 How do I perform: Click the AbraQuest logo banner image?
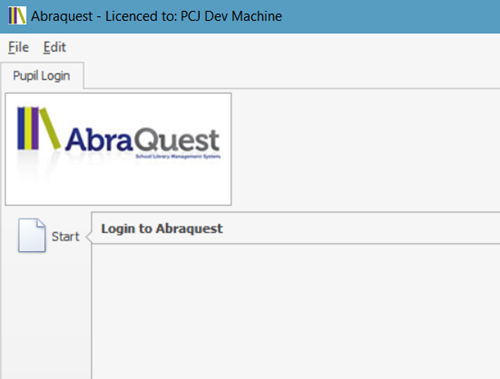tap(118, 149)
